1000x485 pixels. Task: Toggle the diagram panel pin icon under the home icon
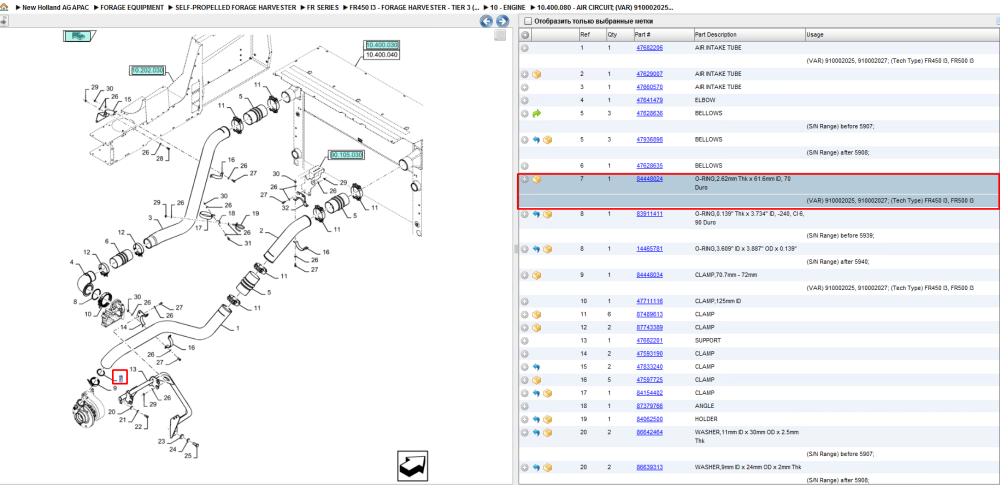click(x=3, y=21)
